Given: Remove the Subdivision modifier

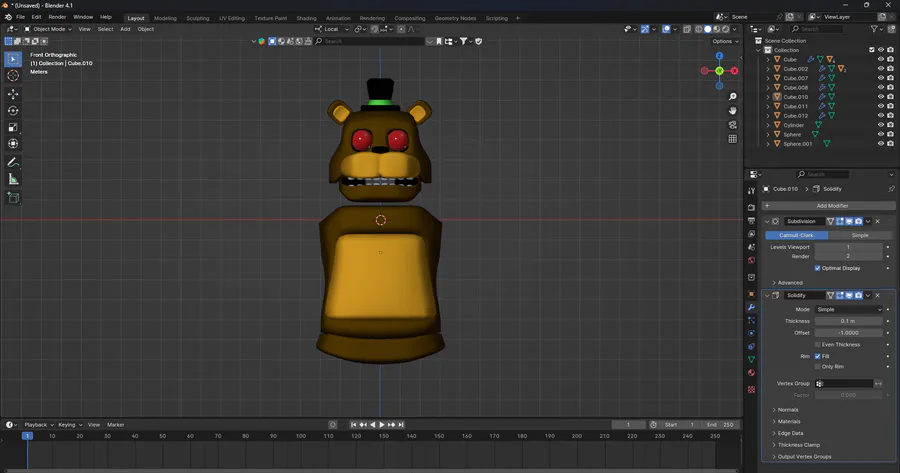Looking at the screenshot, I should coord(878,222).
